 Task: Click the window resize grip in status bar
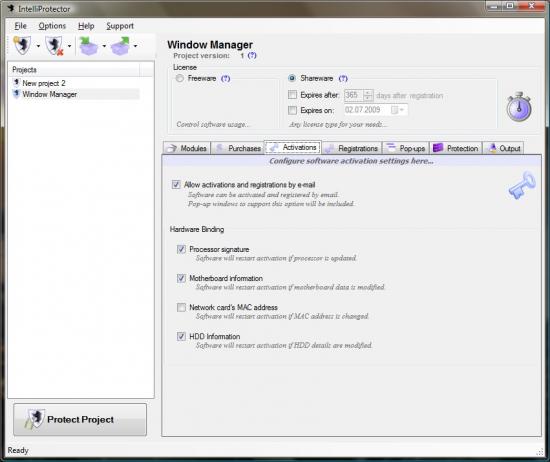(x=540, y=453)
